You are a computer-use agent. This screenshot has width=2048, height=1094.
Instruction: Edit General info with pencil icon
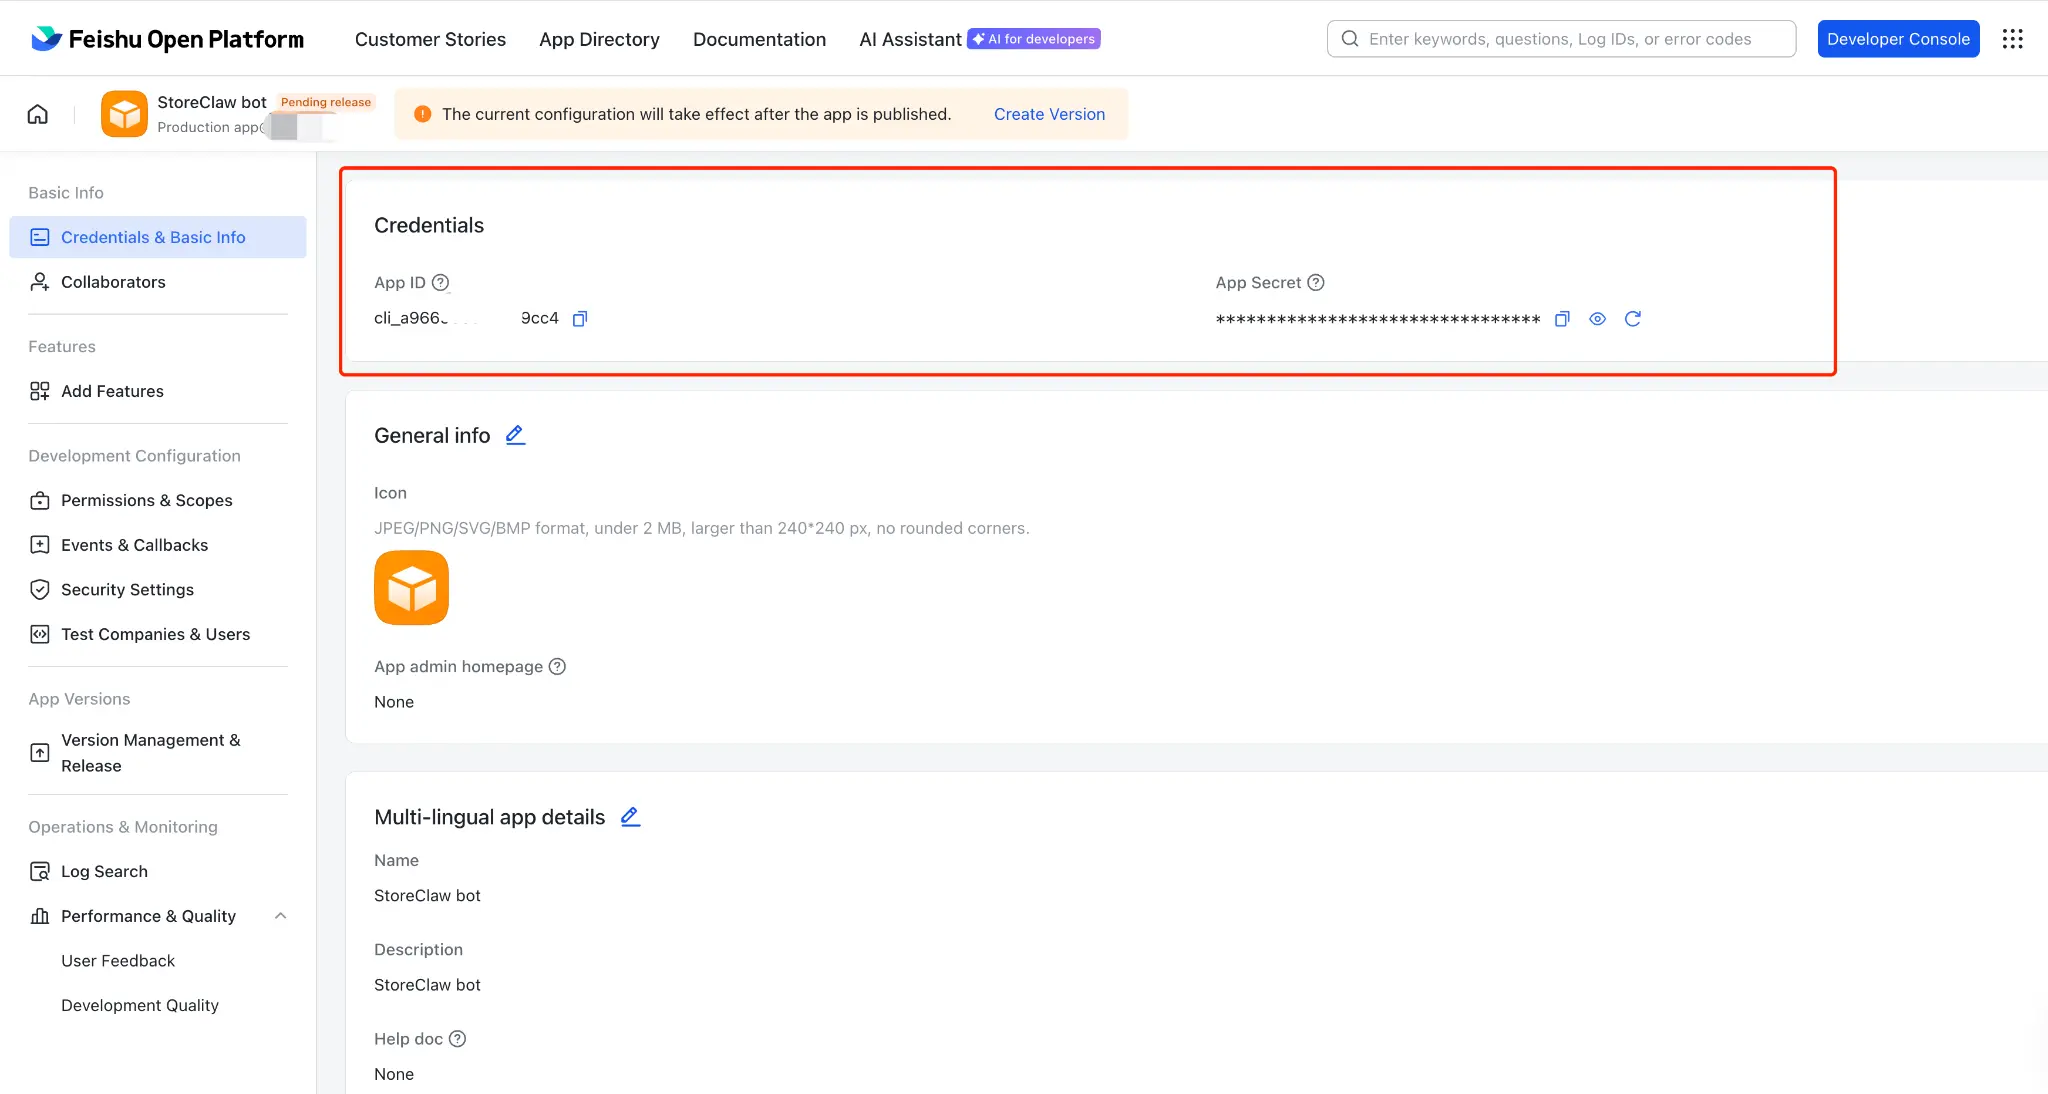tap(515, 435)
